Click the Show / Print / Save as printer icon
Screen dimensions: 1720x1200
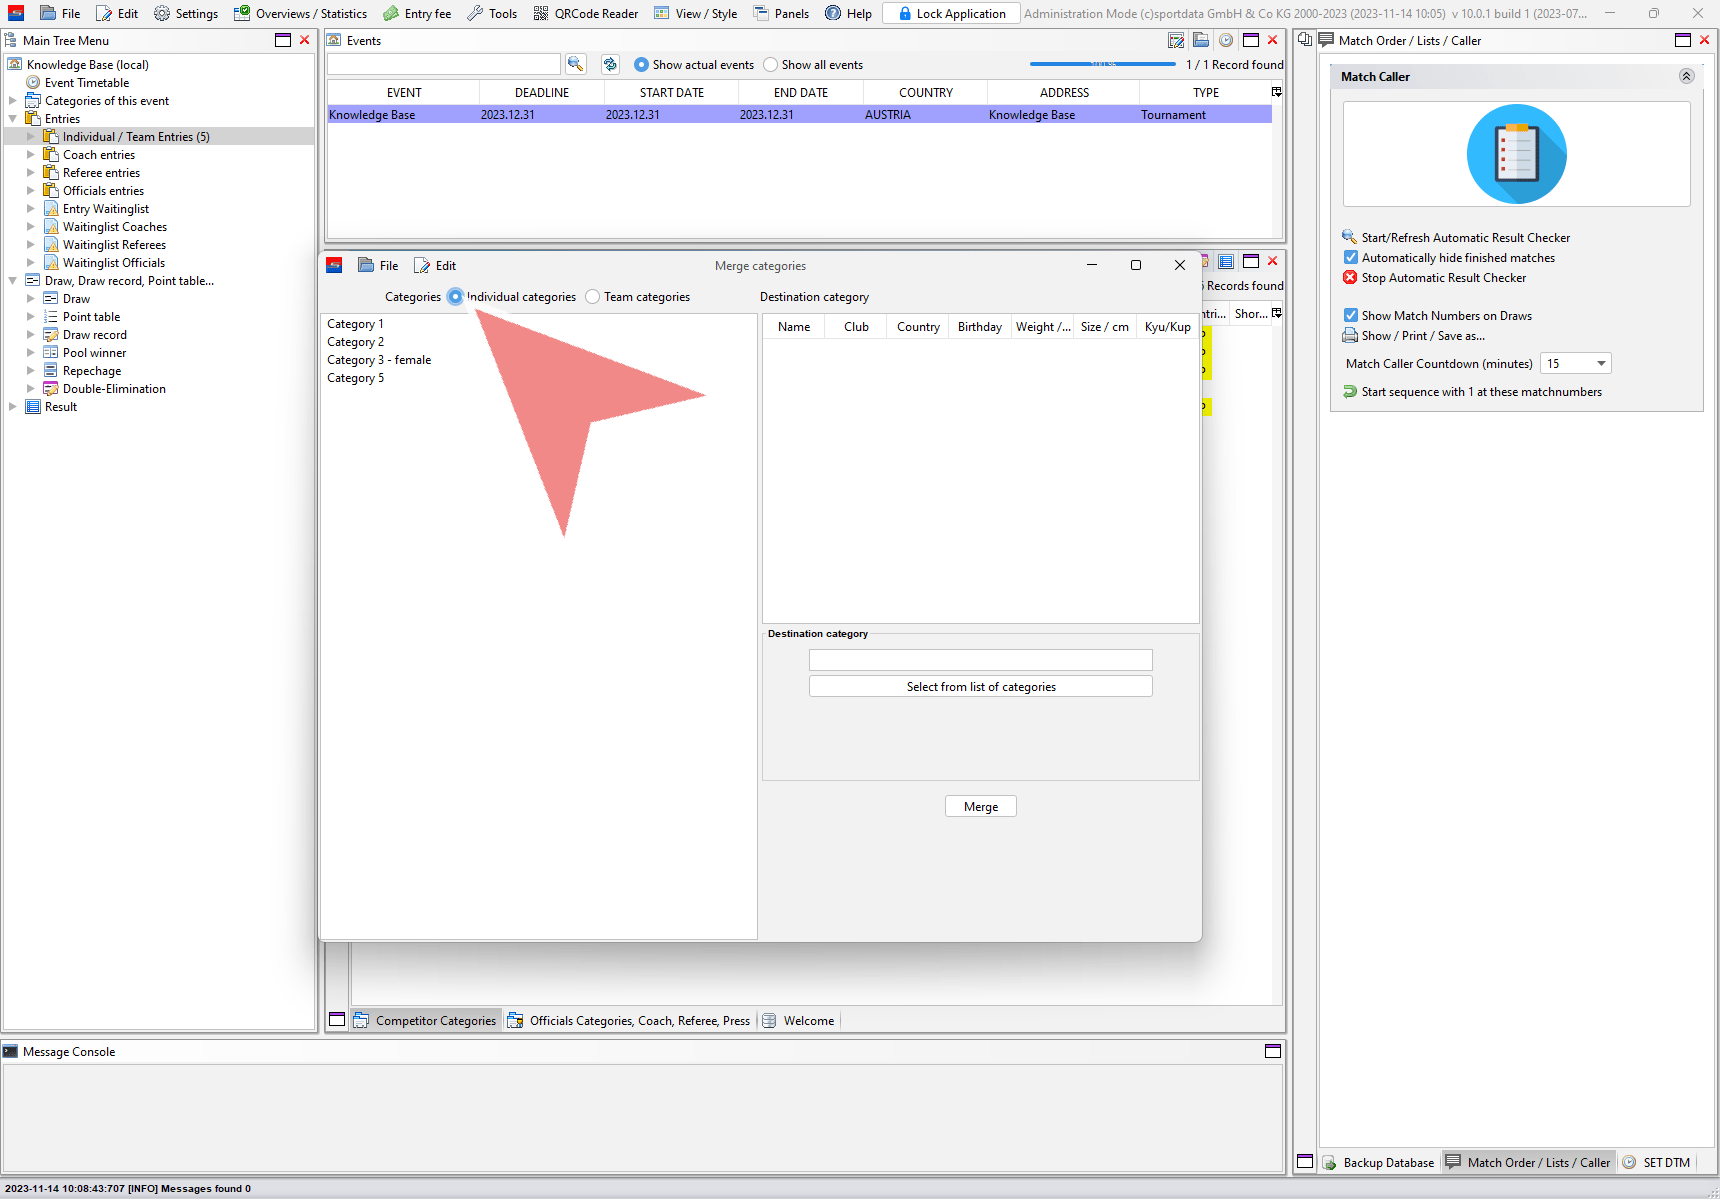[1350, 336]
